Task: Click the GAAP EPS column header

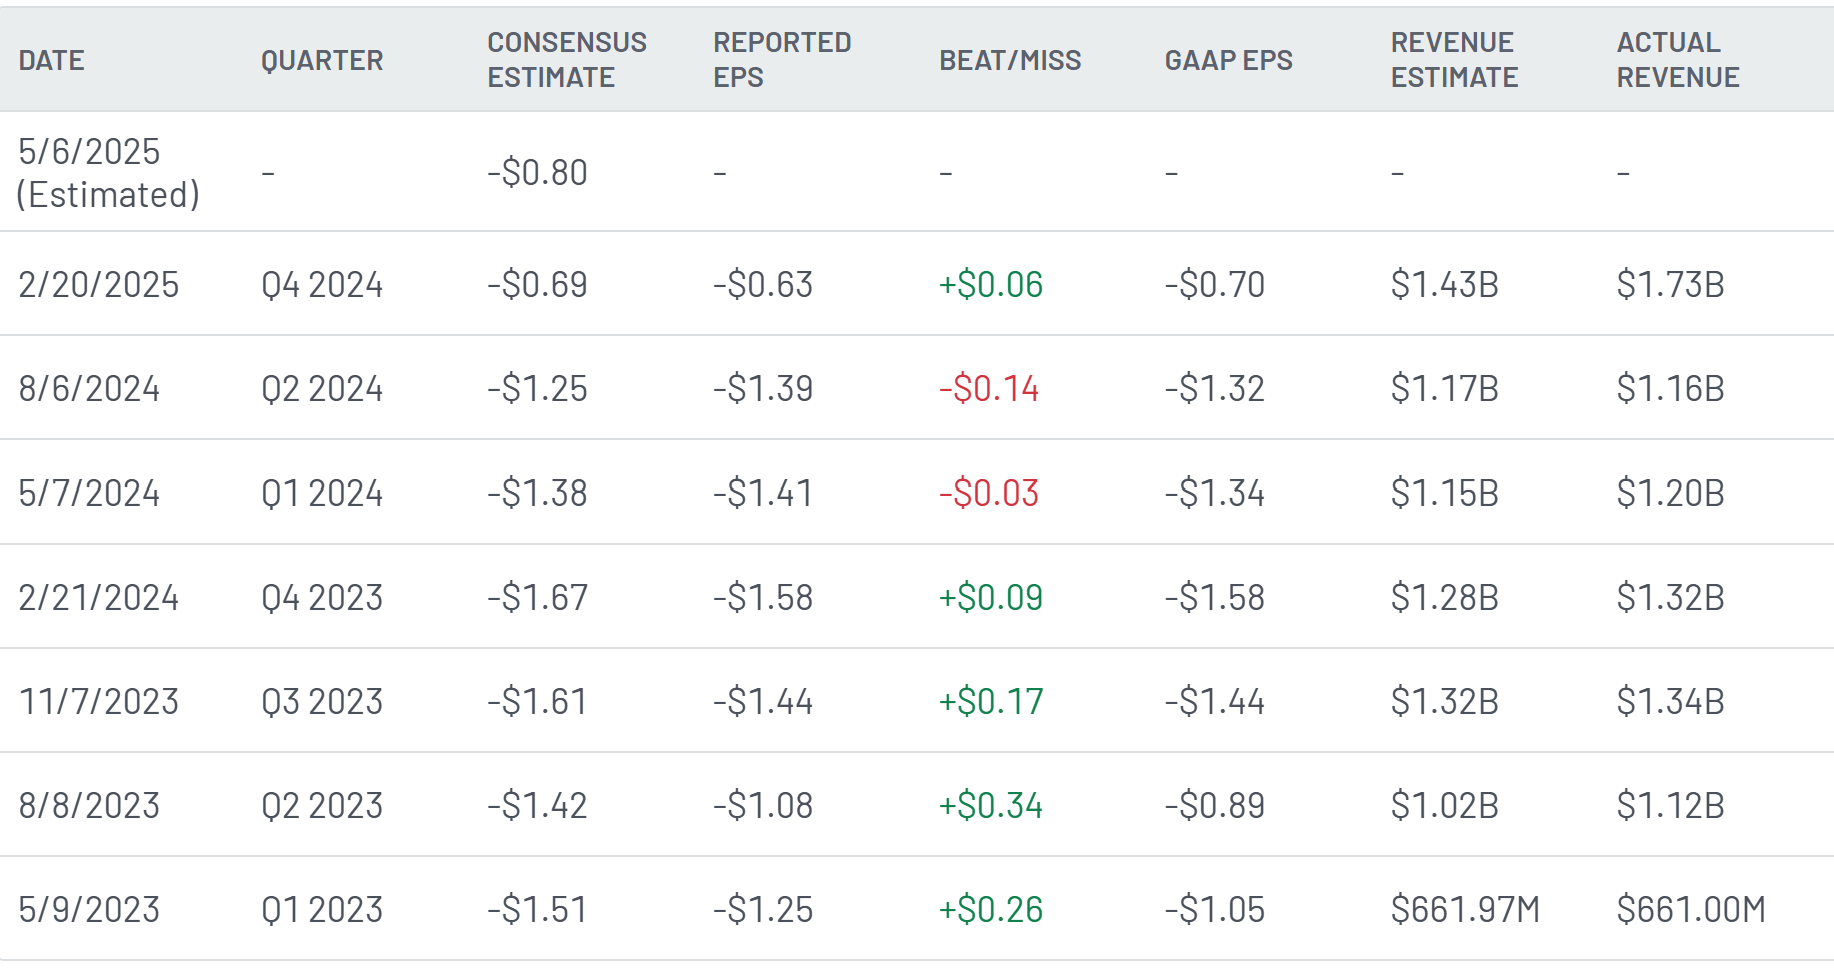Action: pos(1228,60)
